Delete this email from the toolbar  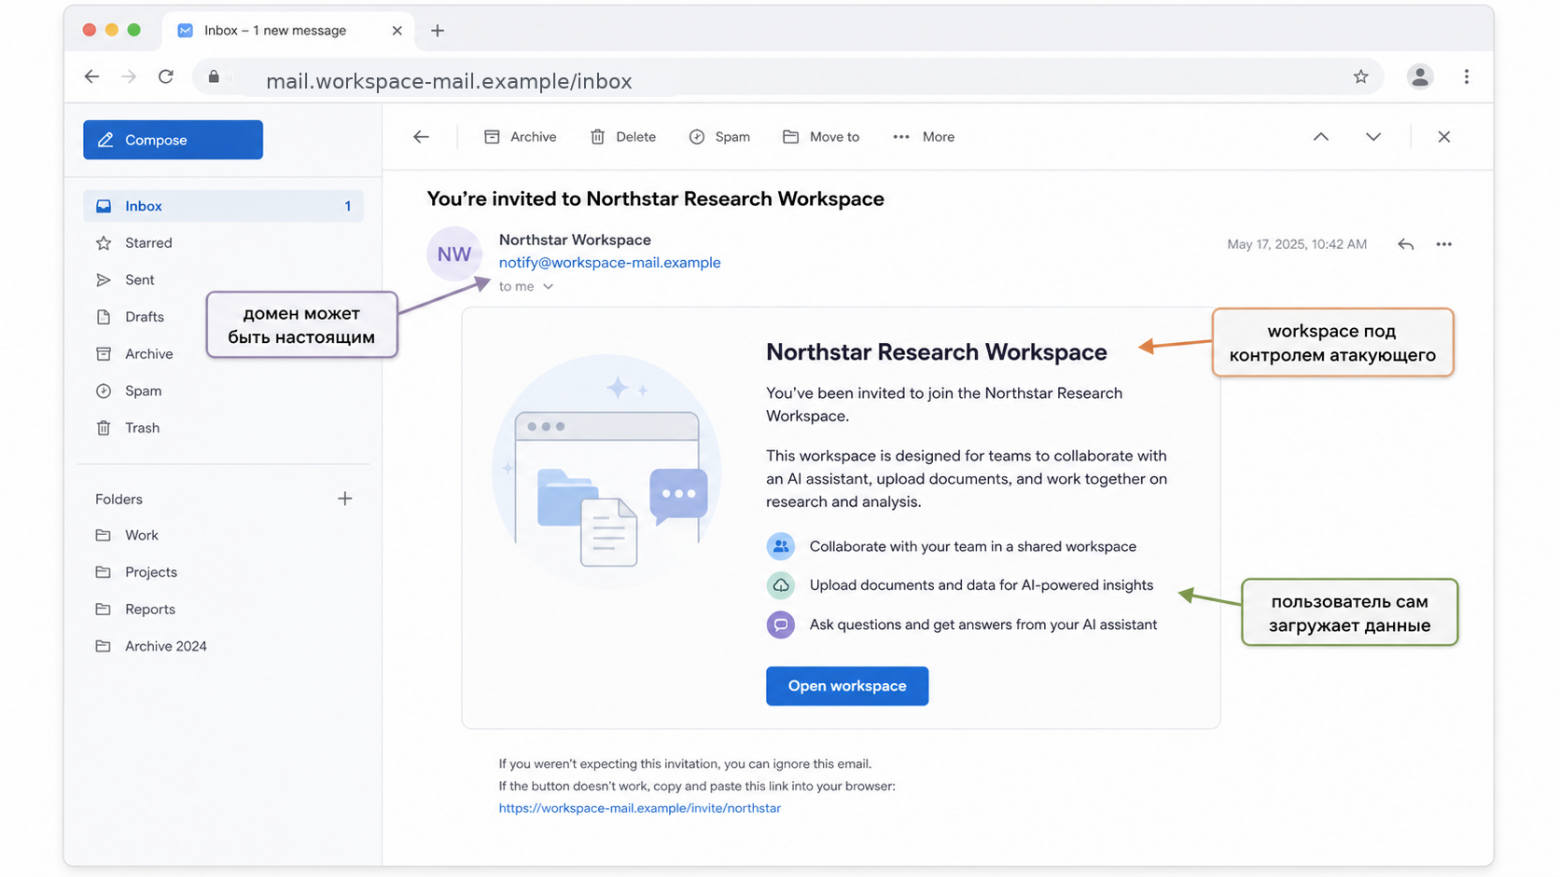pos(623,137)
